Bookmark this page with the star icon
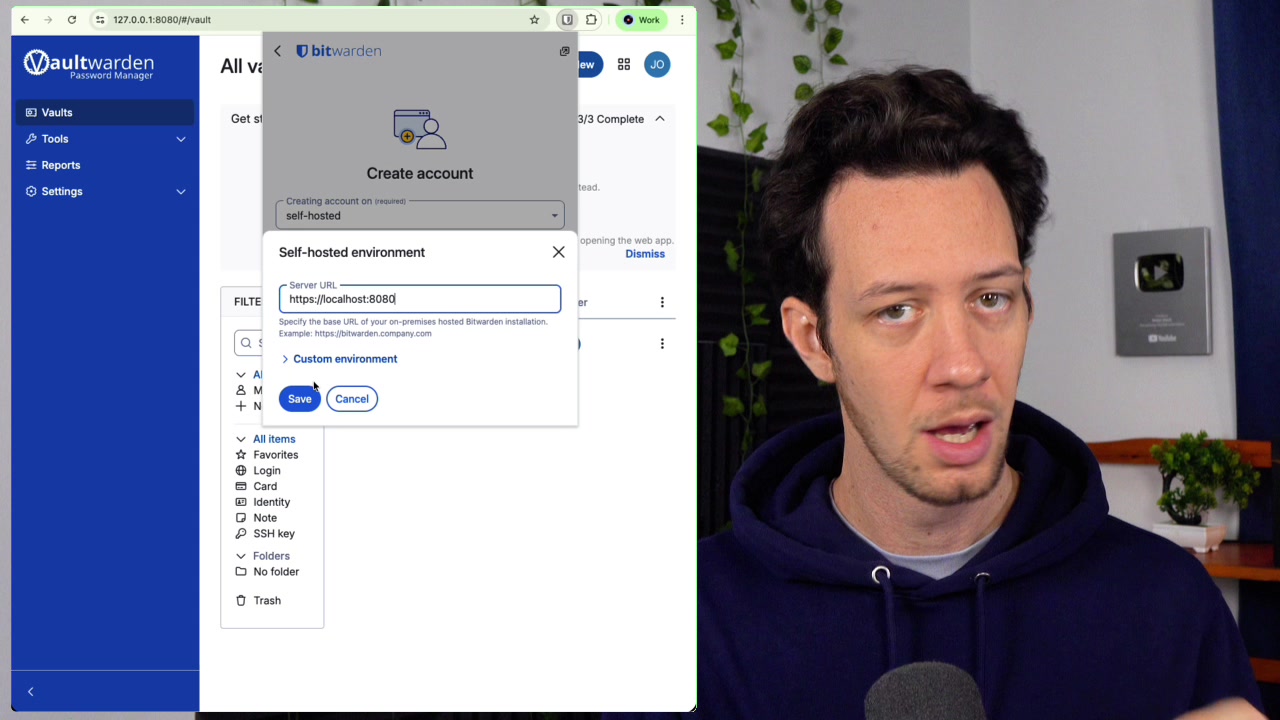Image resolution: width=1280 pixels, height=720 pixels. coord(534,20)
